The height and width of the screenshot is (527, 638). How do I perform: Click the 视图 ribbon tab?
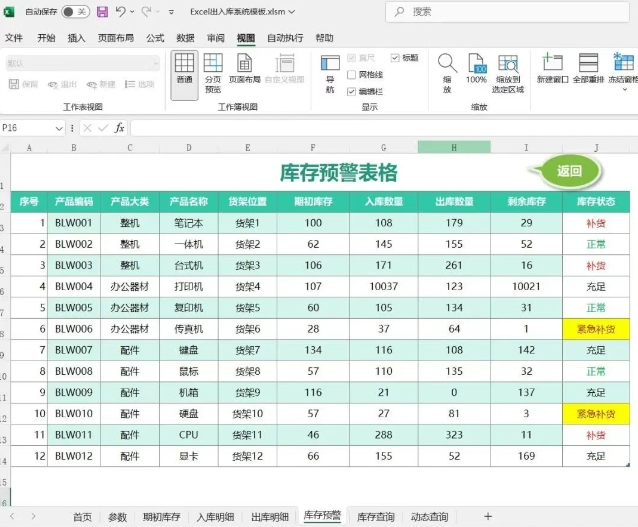coord(246,38)
